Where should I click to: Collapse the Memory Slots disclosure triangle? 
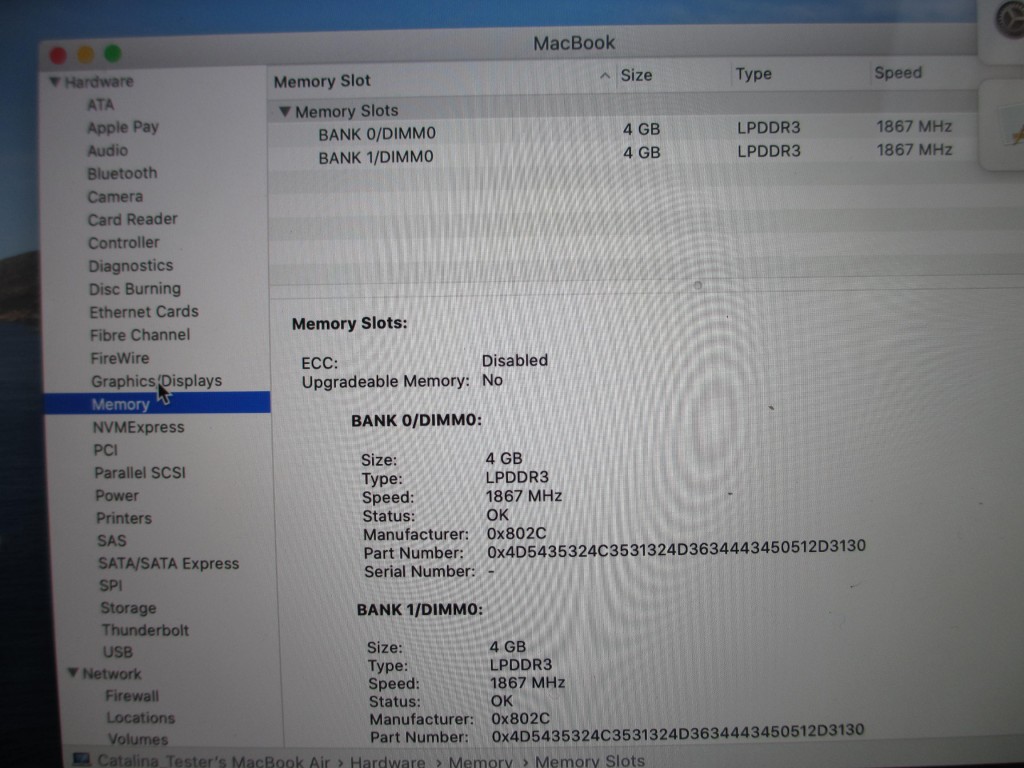pos(285,111)
